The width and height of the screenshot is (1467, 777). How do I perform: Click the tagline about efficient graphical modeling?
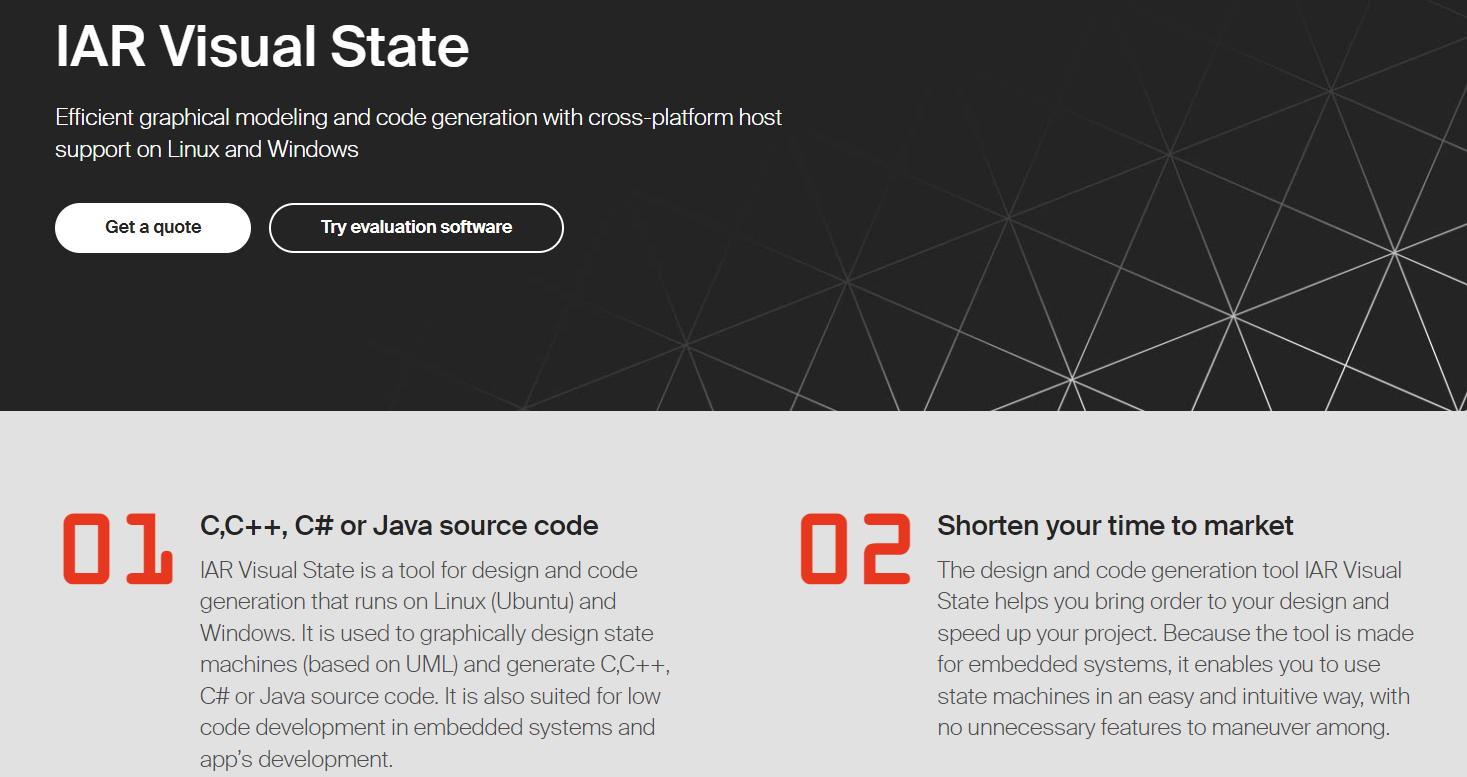pos(419,133)
